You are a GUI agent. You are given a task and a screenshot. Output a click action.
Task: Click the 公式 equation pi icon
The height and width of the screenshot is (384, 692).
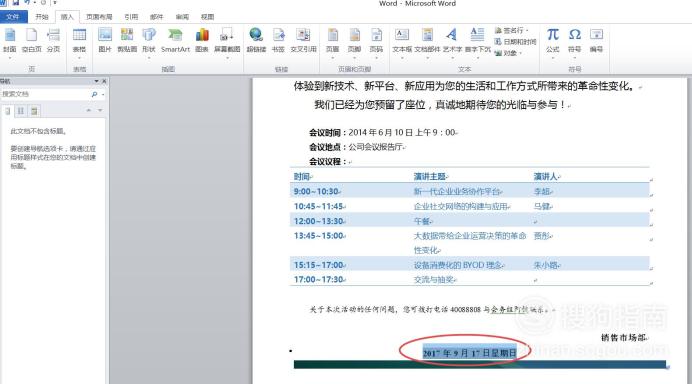553,40
